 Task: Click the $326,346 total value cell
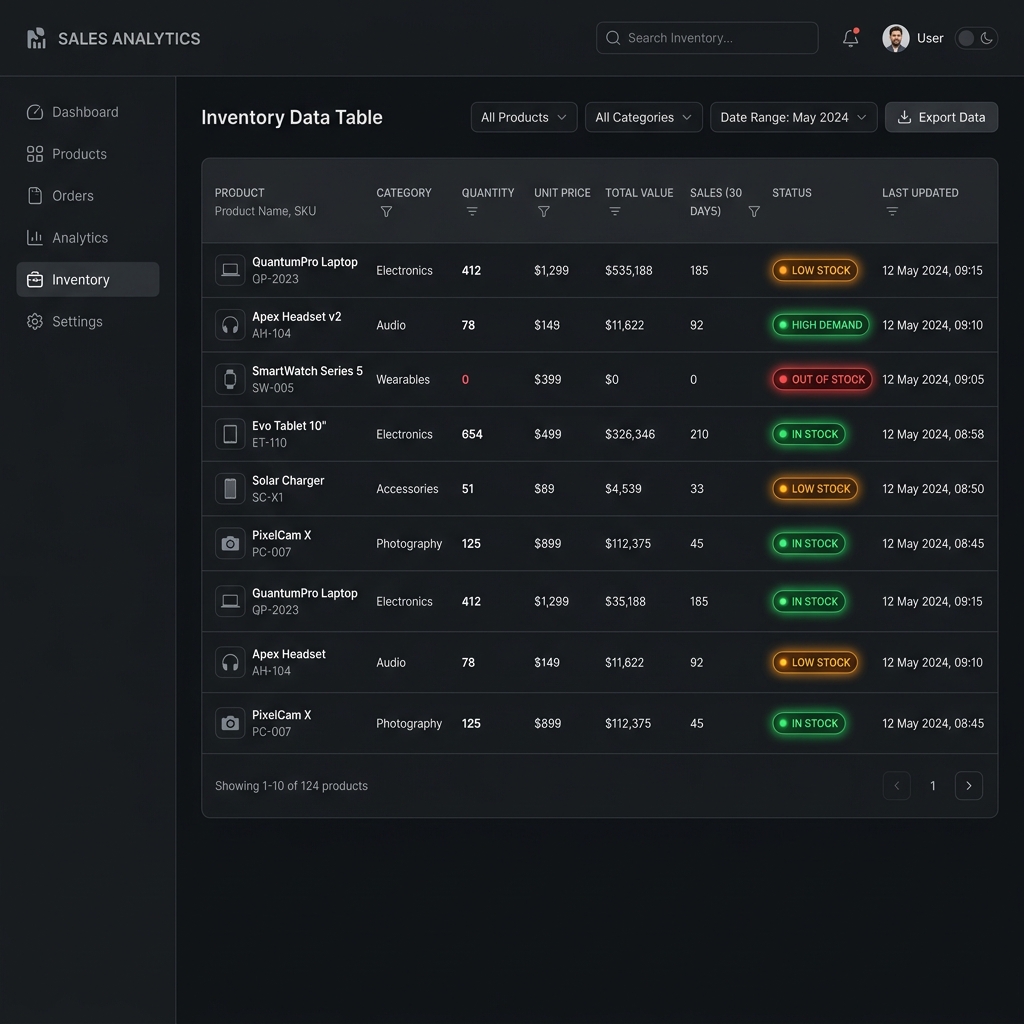point(630,434)
